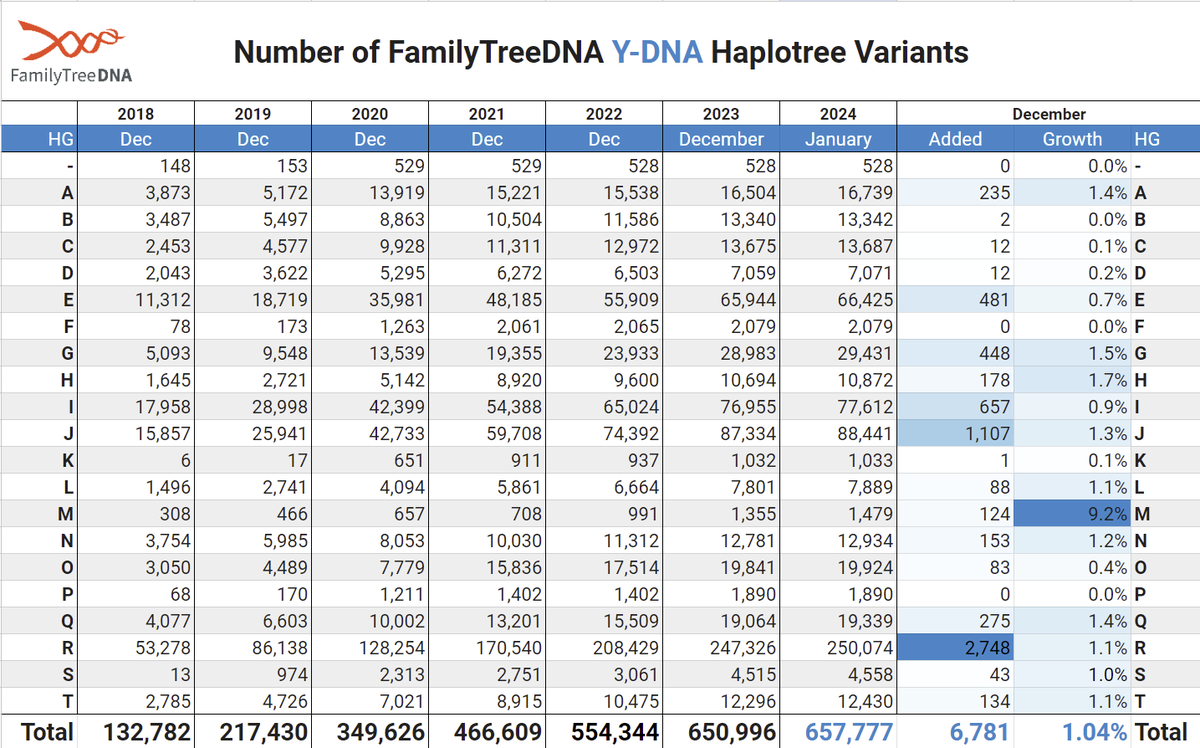
Task: Select the A haplogroup January value 16,739
Action: coord(838,192)
